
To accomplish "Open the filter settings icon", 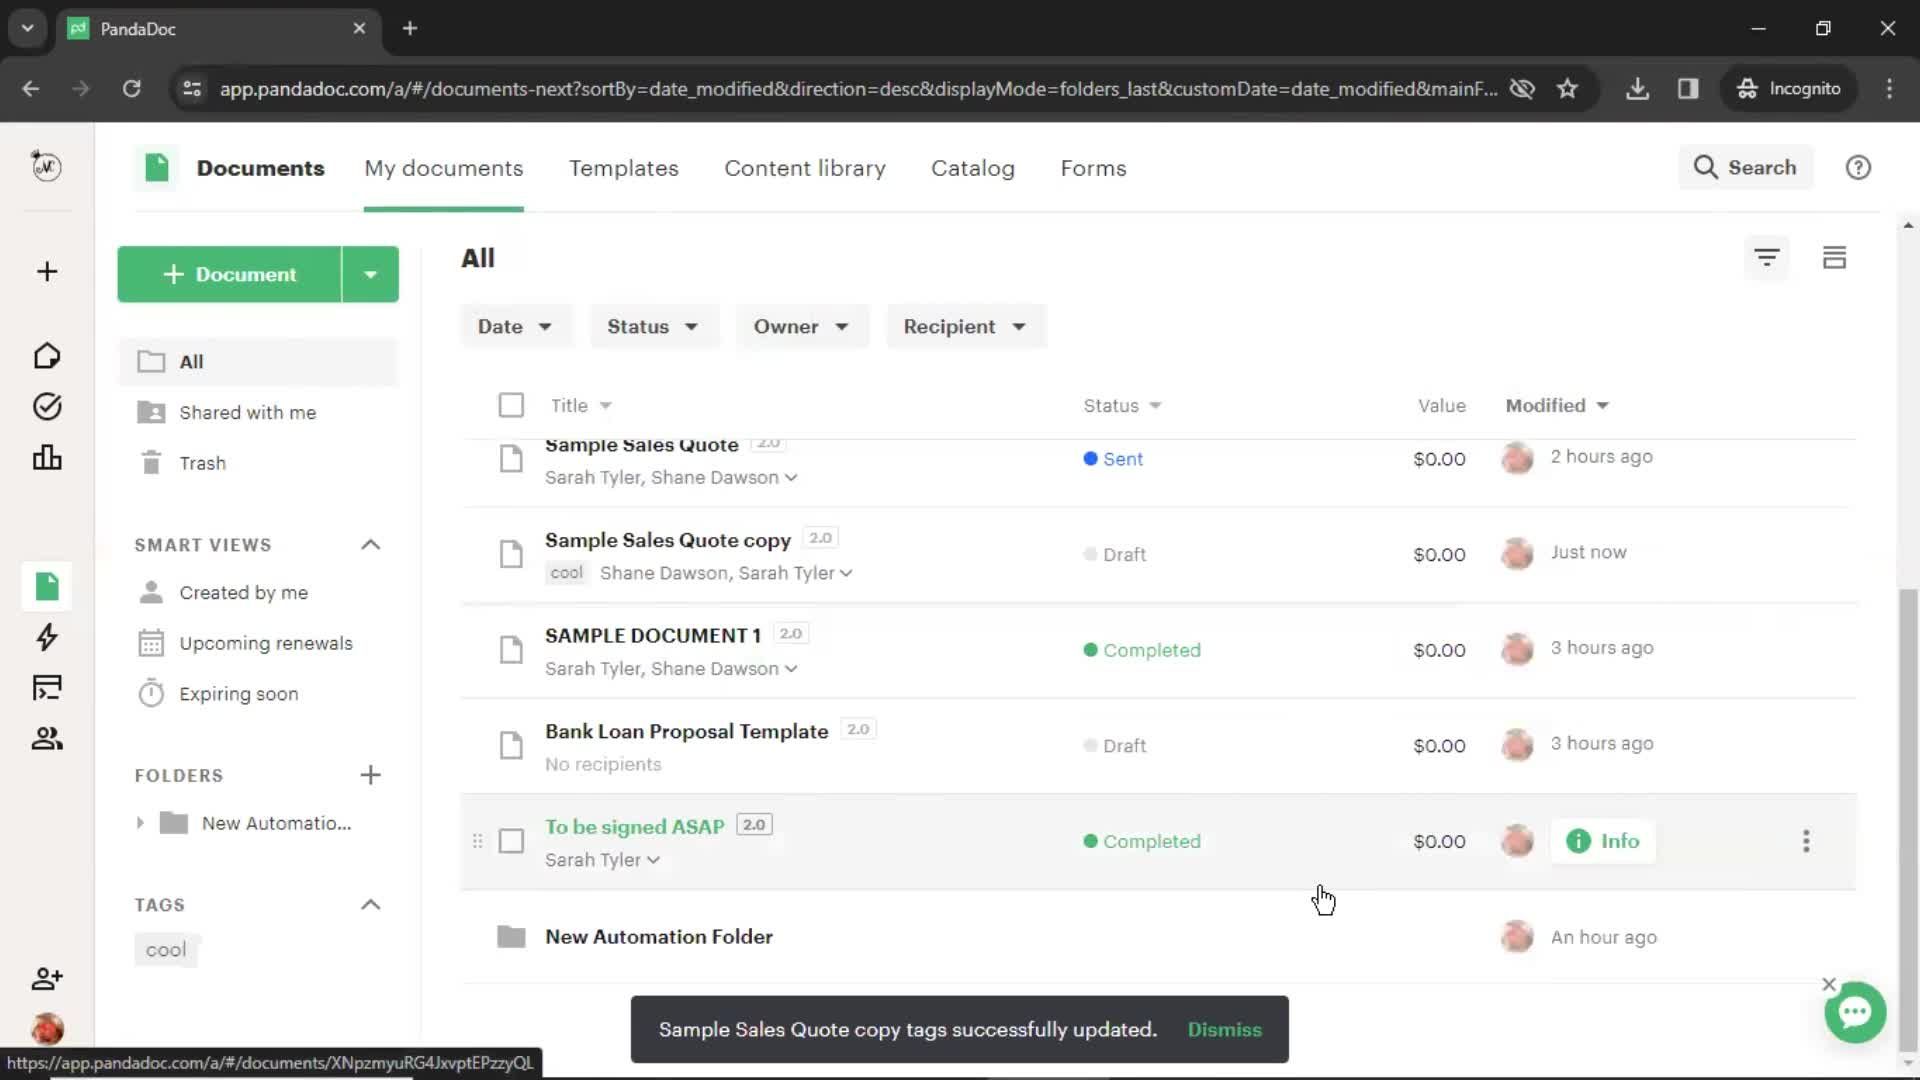I will pyautogui.click(x=1767, y=258).
